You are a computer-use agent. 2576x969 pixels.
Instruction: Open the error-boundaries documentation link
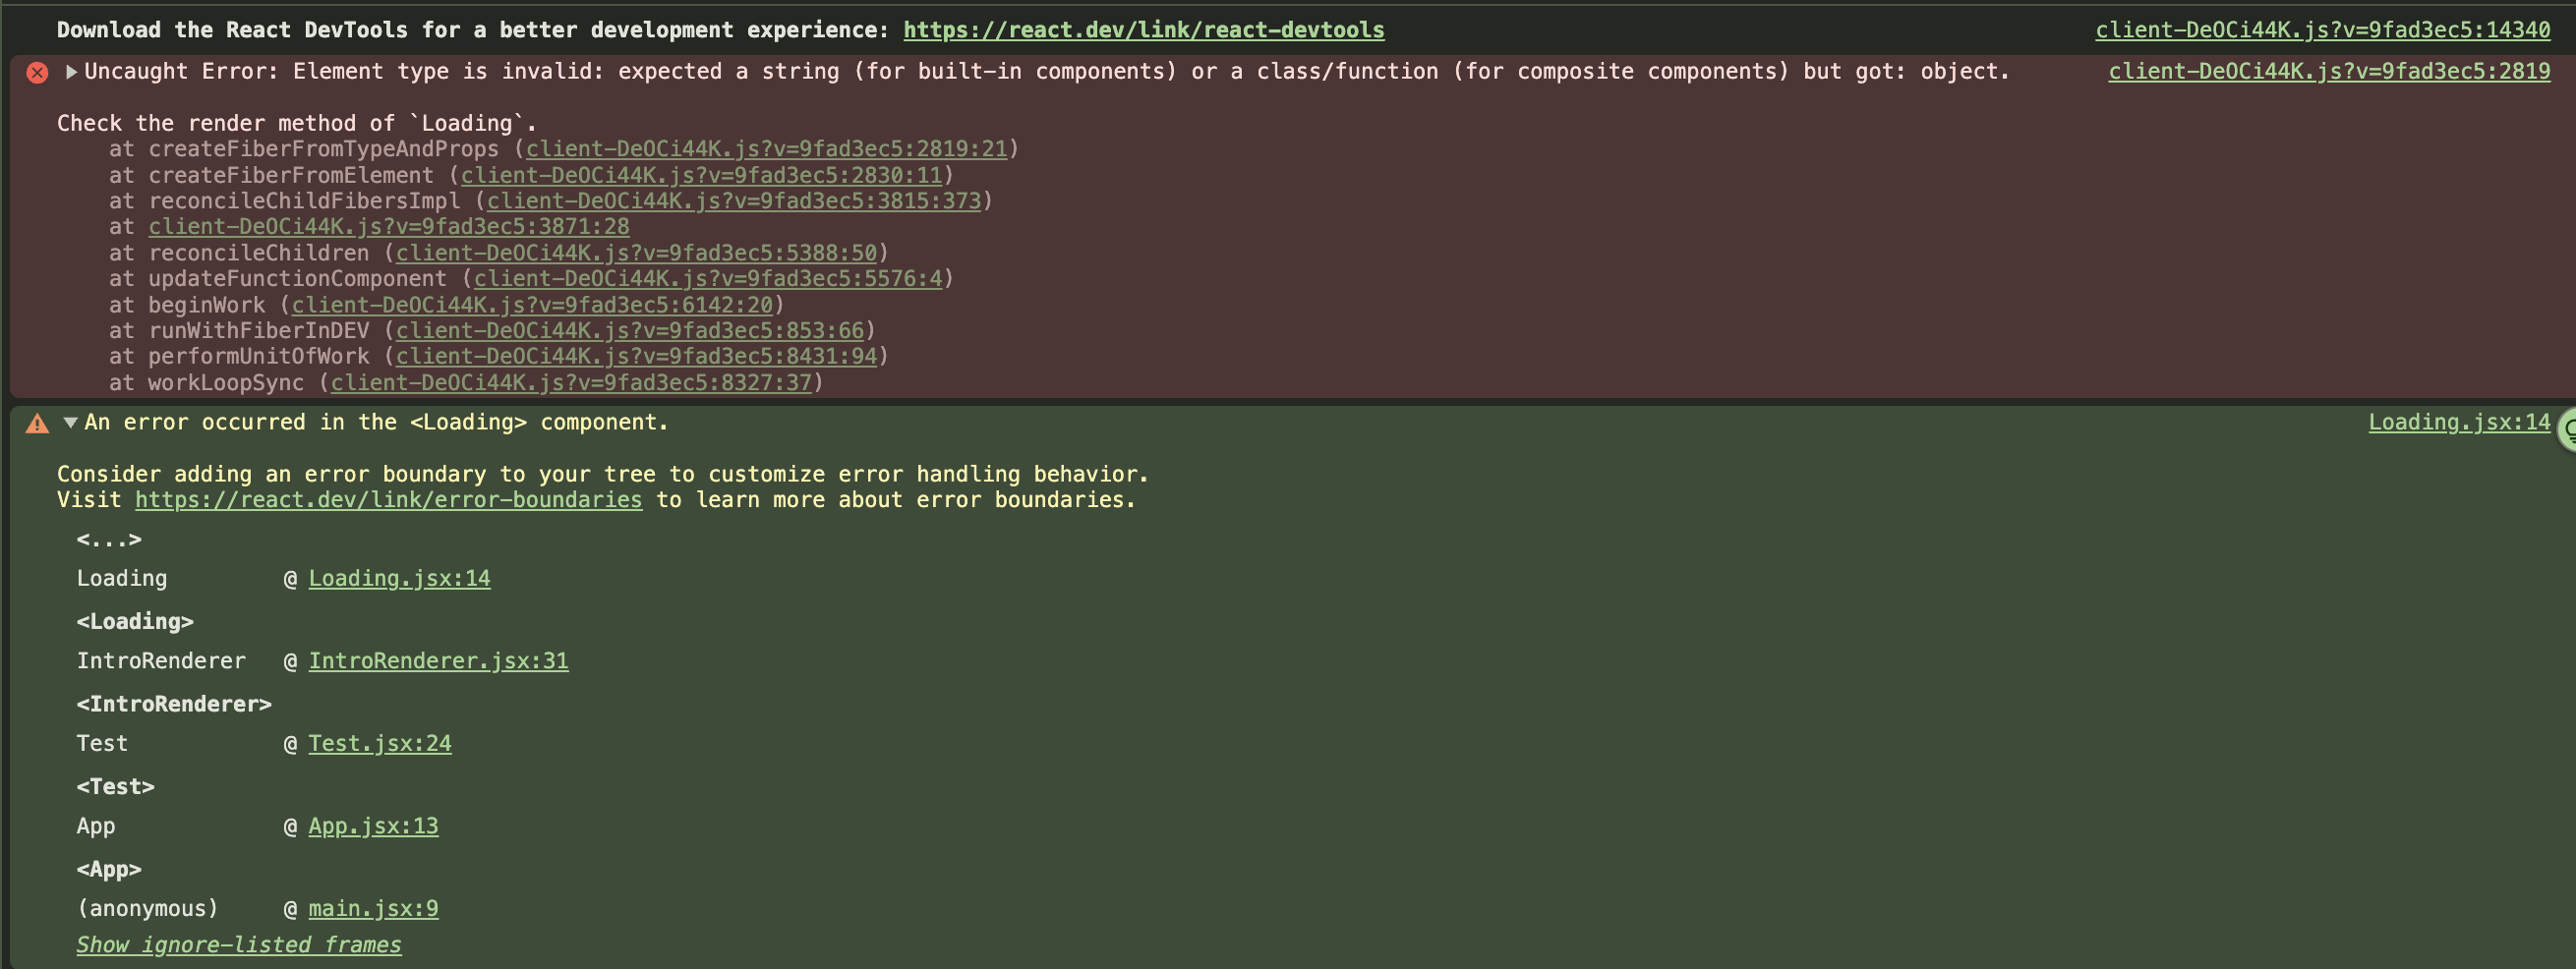pos(388,500)
